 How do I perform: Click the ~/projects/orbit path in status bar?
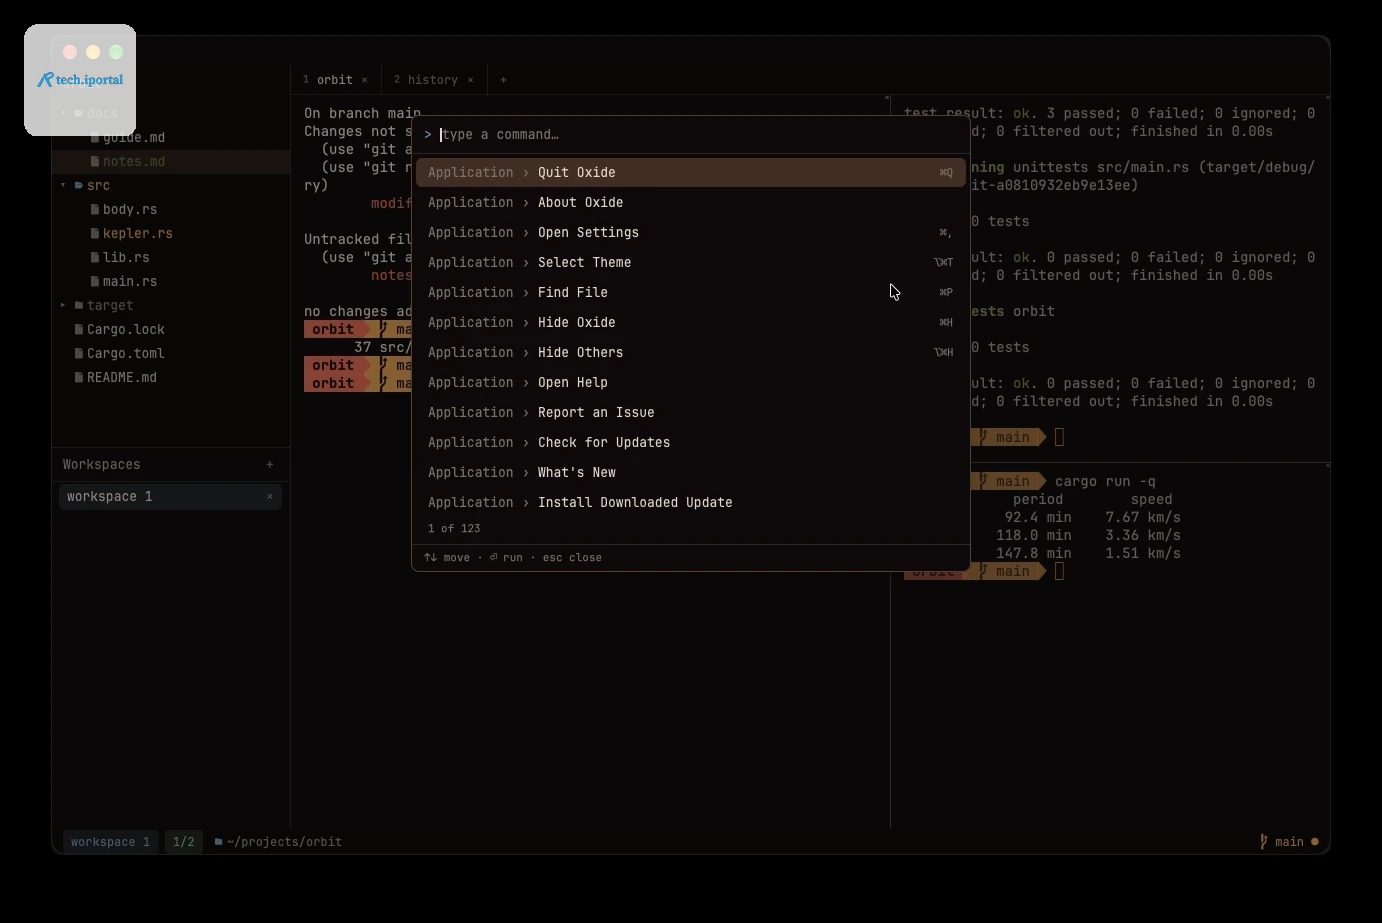(284, 842)
